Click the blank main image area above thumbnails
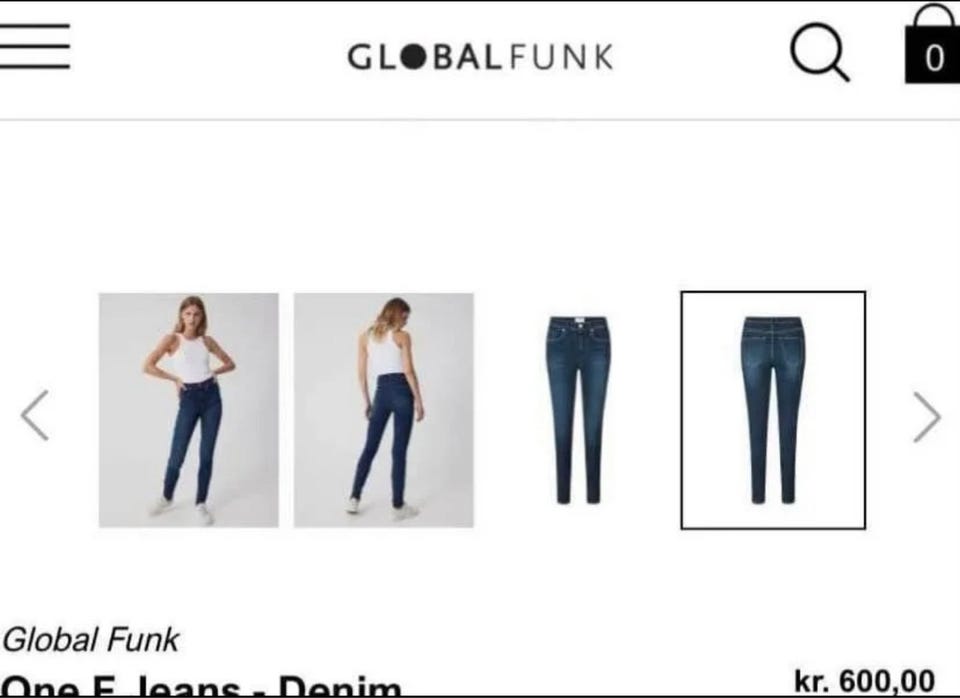Viewport: 960px width, 698px height. [480, 205]
